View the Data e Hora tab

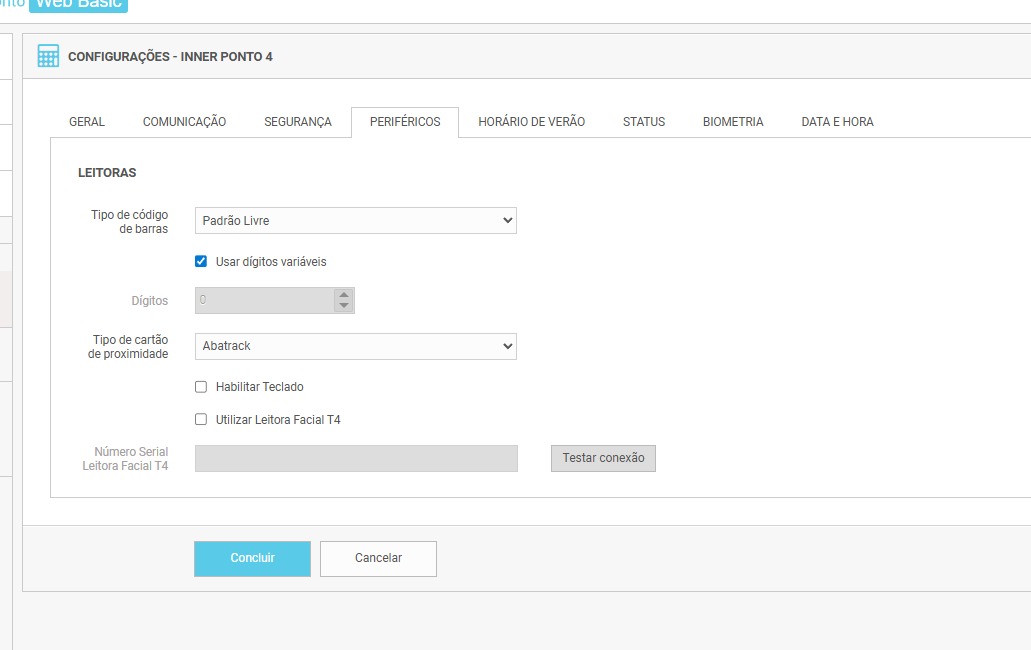pyautogui.click(x=837, y=122)
